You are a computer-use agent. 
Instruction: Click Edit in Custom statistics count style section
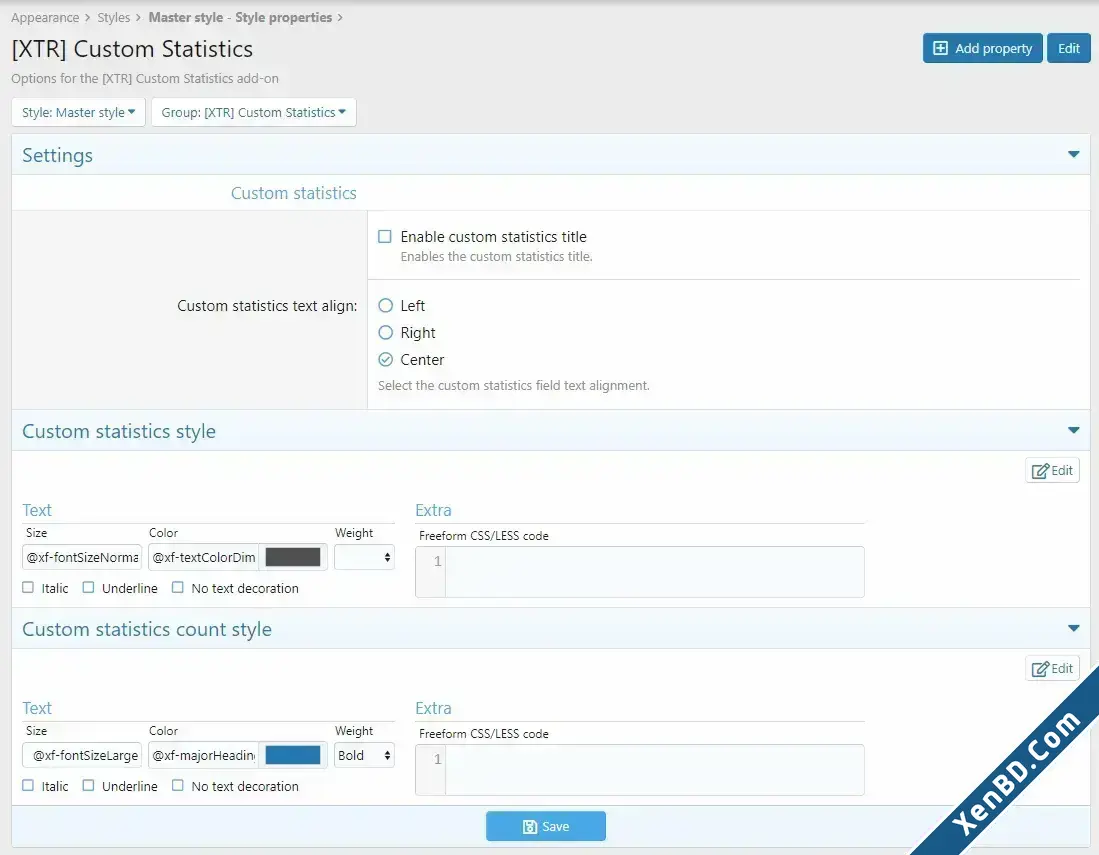(1052, 669)
